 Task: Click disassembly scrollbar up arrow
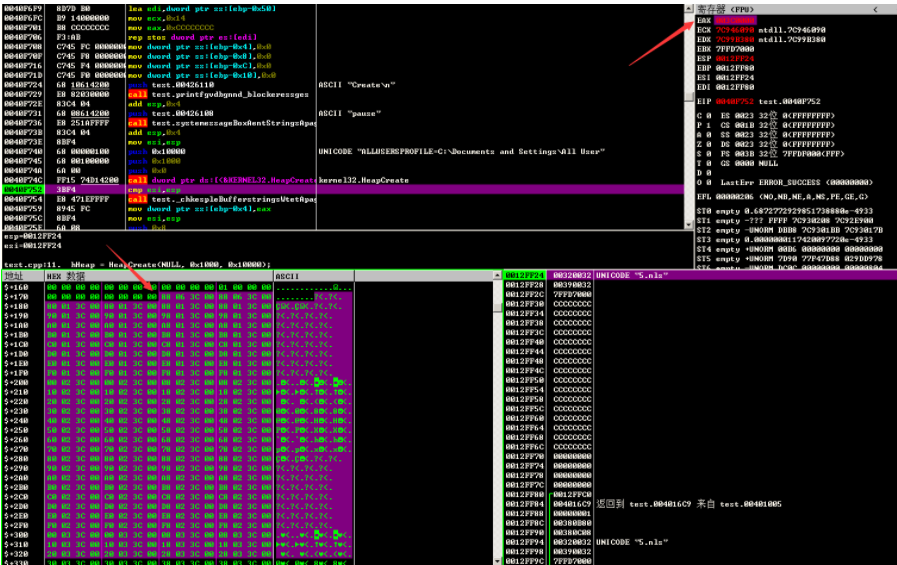tap(689, 9)
